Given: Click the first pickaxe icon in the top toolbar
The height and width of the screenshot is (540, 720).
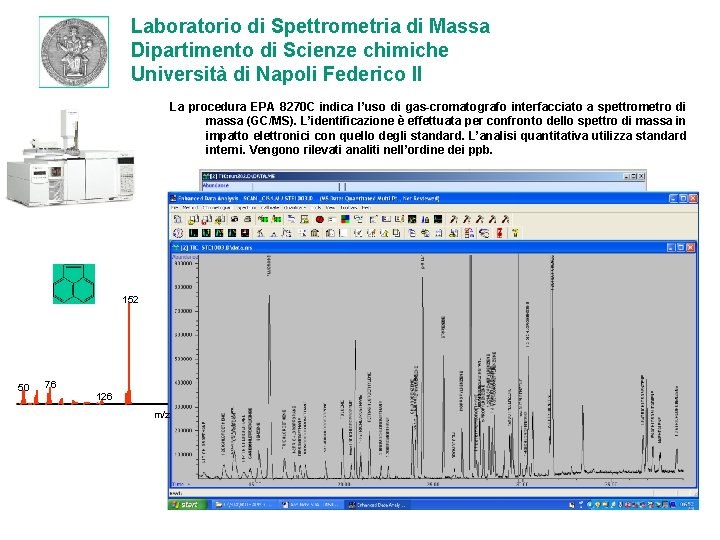Looking at the screenshot, I should tap(453, 219).
